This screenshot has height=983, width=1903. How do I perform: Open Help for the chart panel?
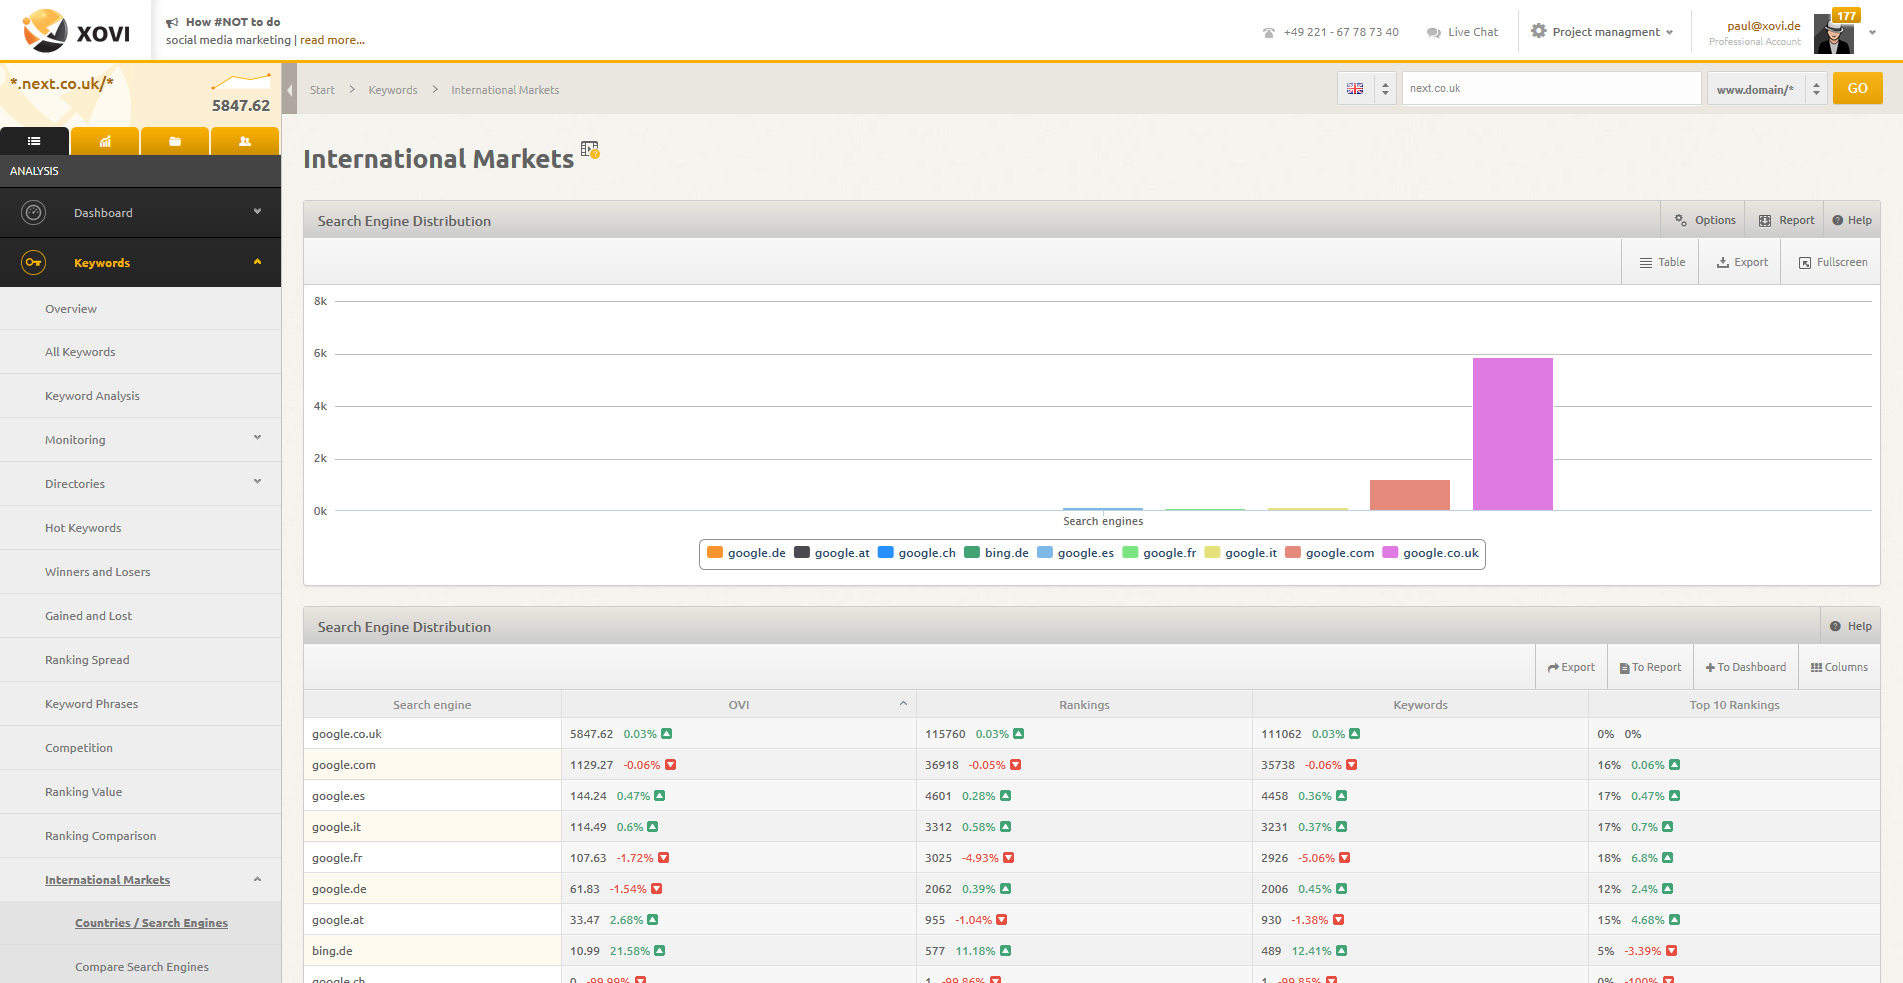1852,220
